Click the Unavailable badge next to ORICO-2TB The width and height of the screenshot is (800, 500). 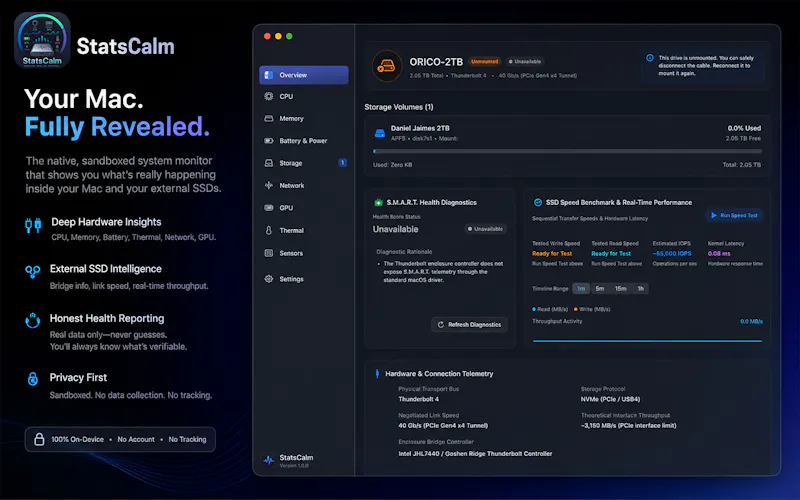pyautogui.click(x=524, y=62)
